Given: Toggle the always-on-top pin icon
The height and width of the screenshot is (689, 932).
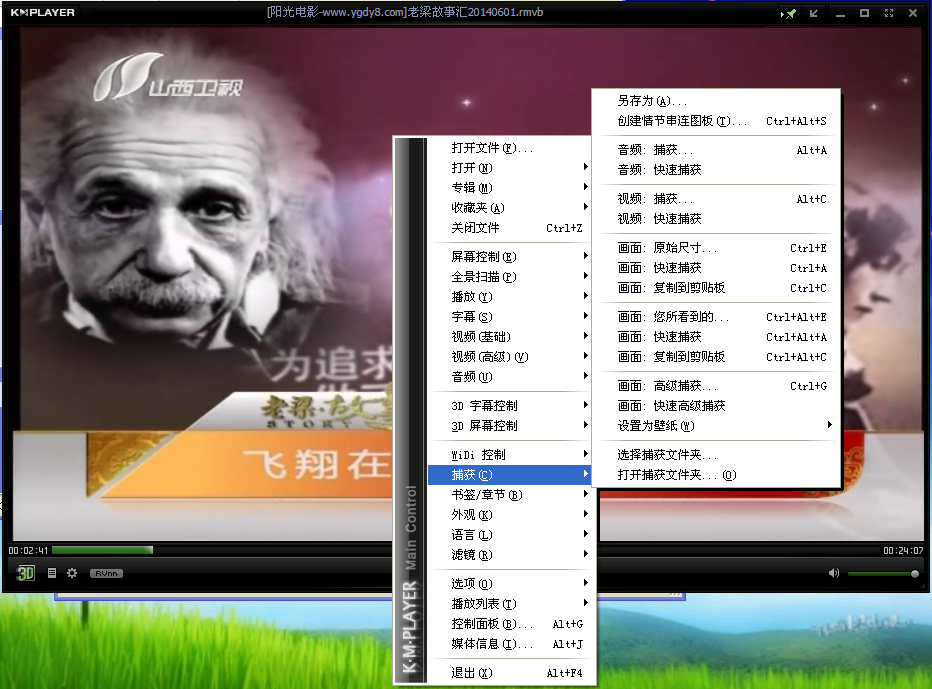Looking at the screenshot, I should tap(790, 13).
